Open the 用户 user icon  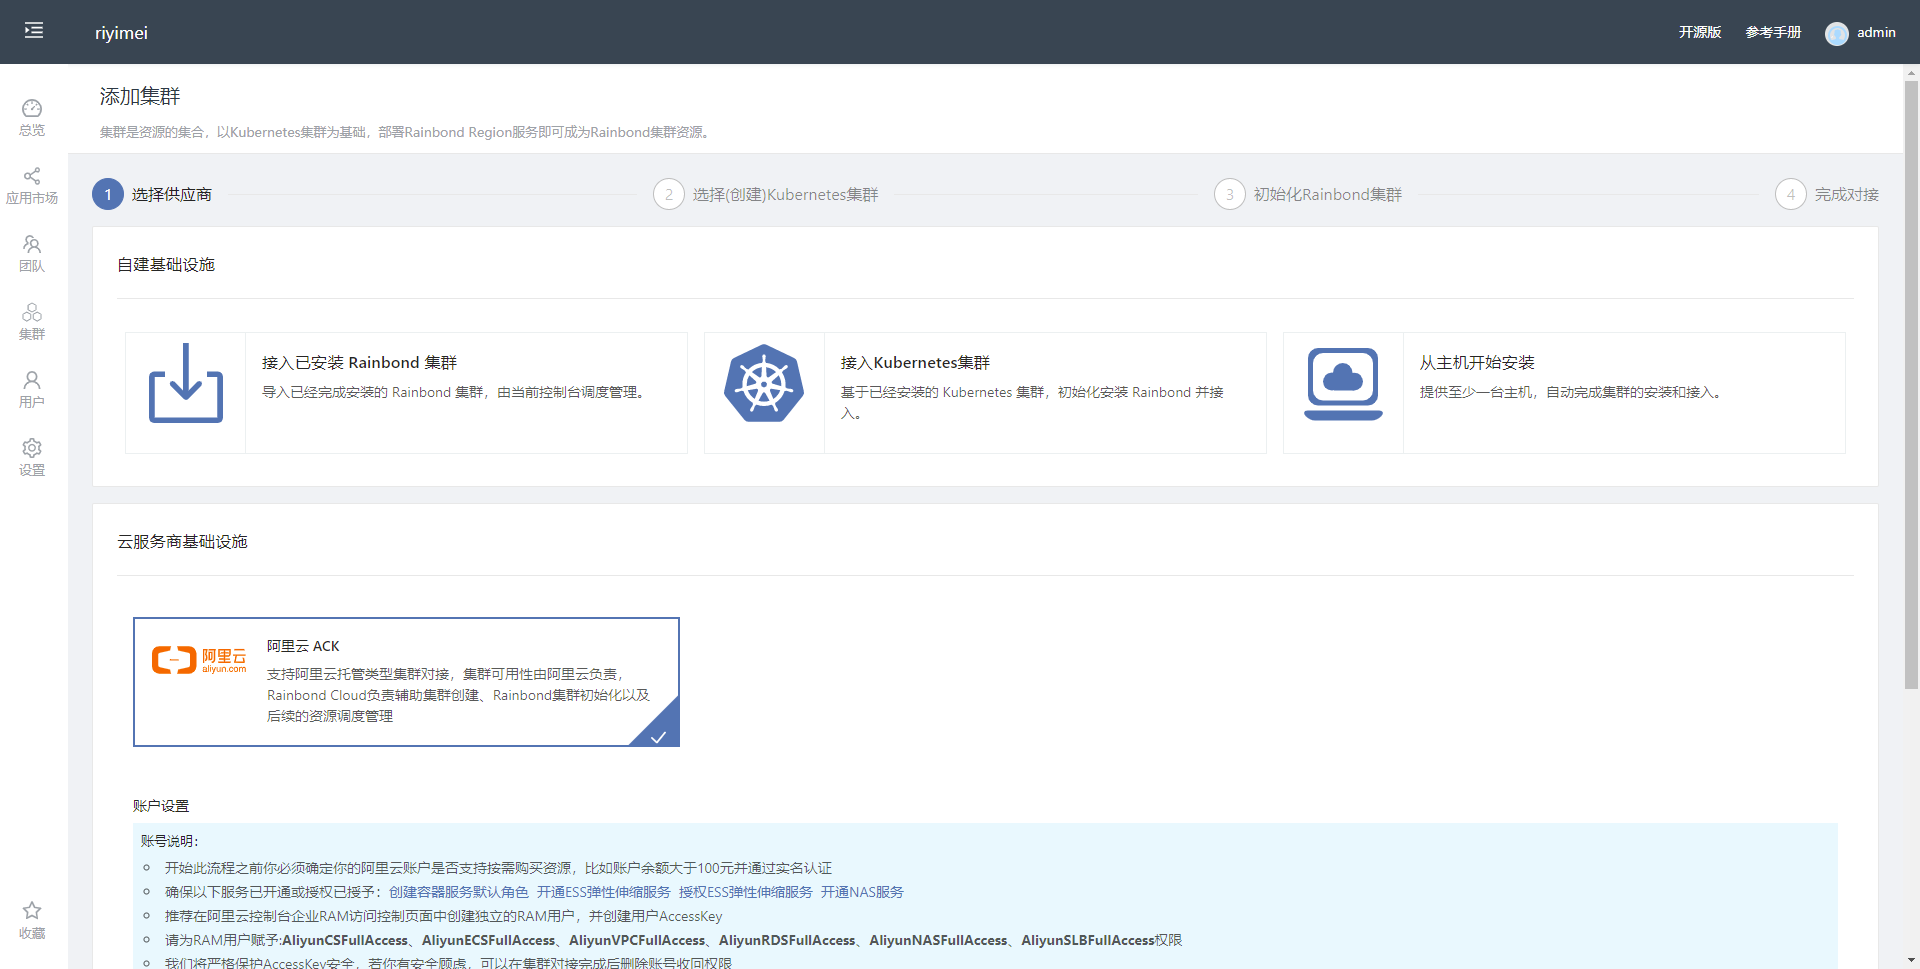(x=32, y=380)
